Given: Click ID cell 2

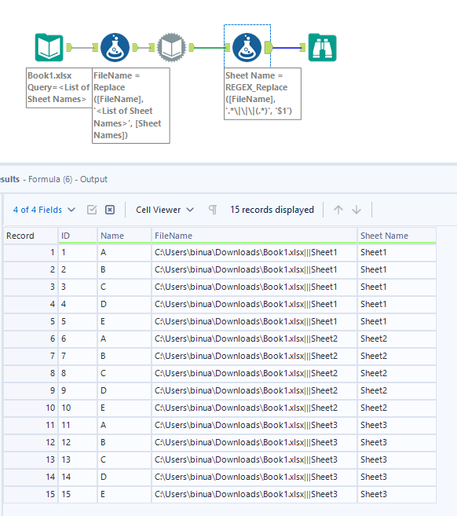Looking at the screenshot, I should point(78,270).
